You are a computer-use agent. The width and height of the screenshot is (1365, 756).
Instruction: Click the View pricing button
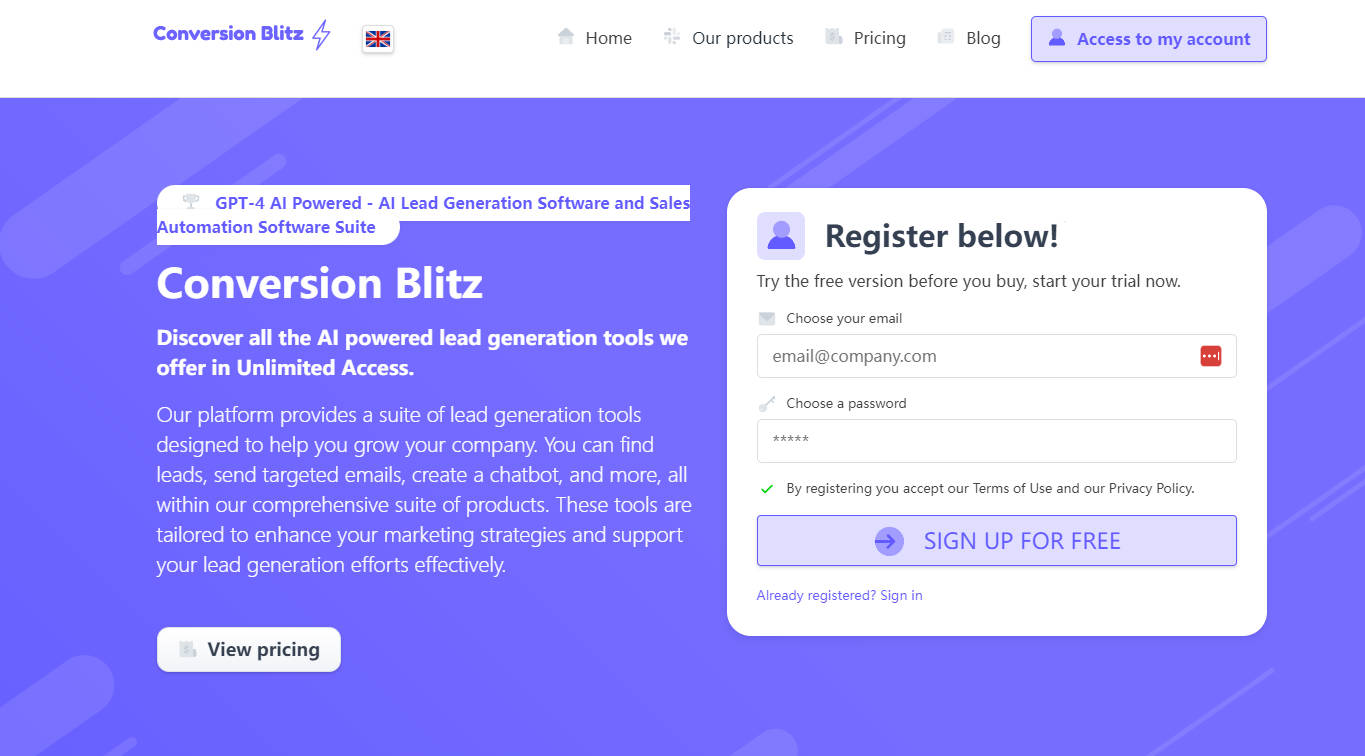(249, 650)
